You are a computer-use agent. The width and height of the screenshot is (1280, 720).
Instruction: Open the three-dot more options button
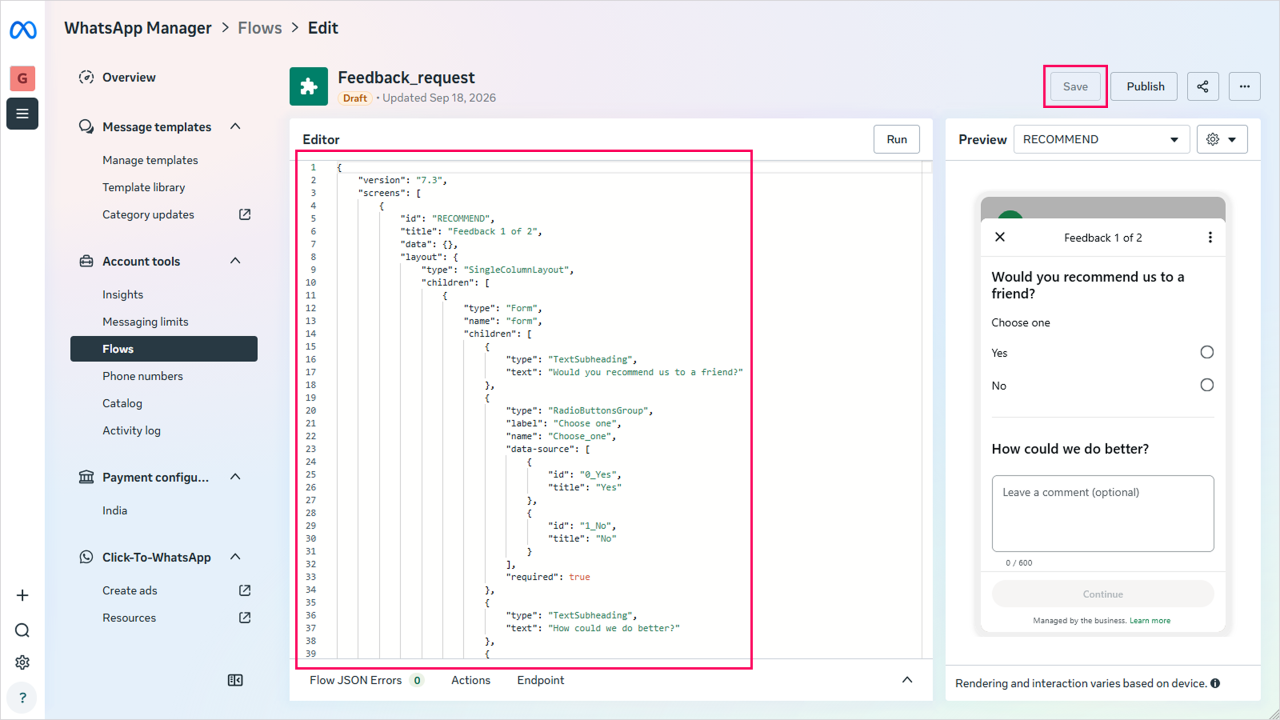pos(1245,86)
